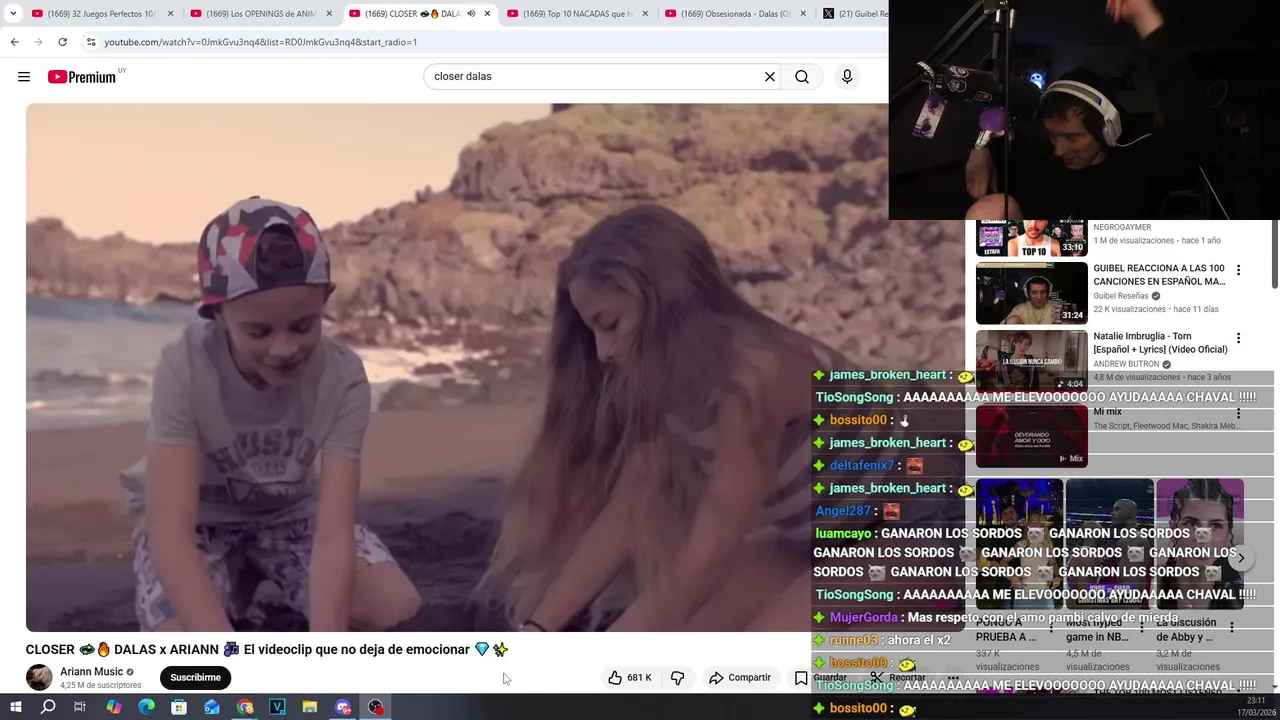Close the '32 Juegos Perfectos' tab

pyautogui.click(x=171, y=14)
